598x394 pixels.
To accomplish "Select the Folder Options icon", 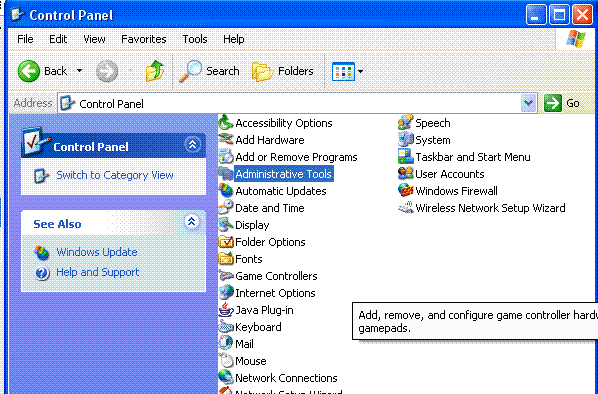I will pyautogui.click(x=226, y=242).
